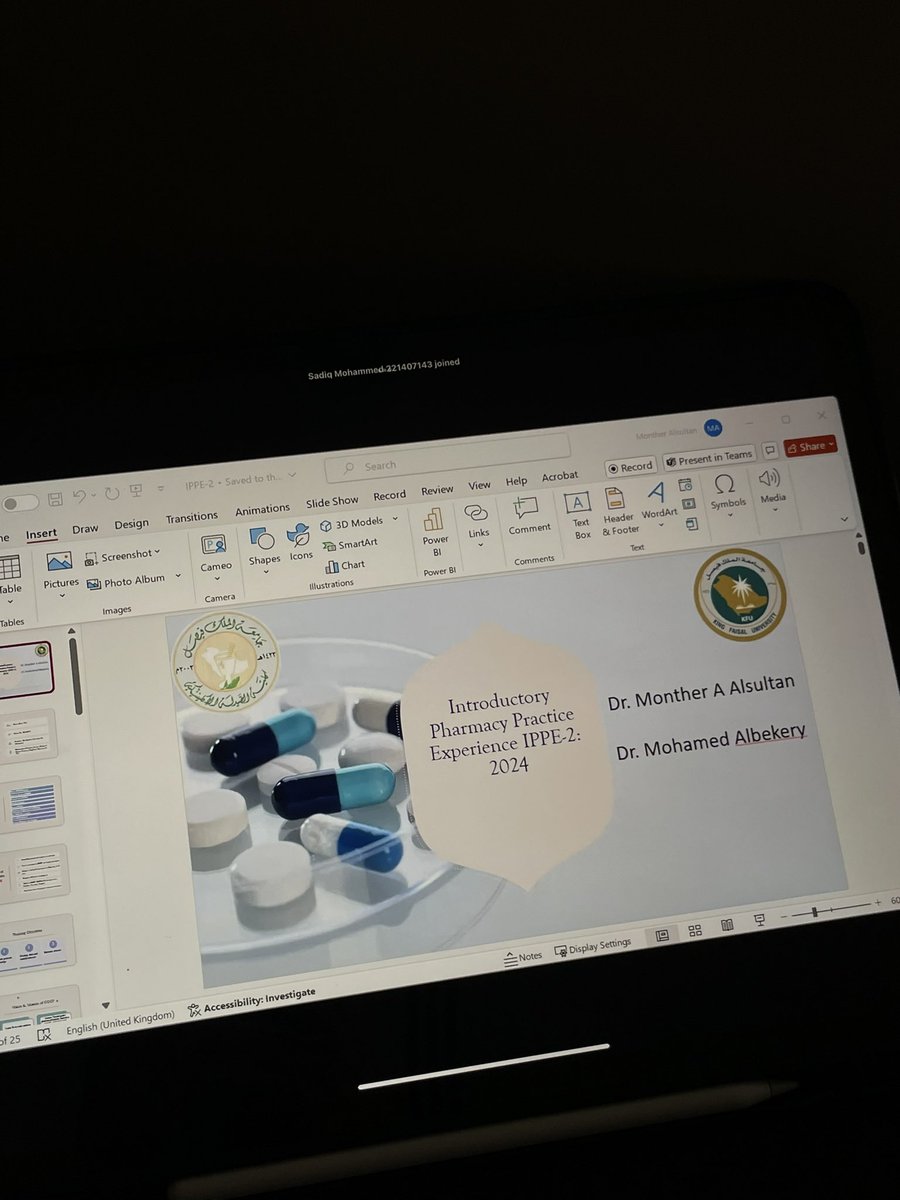This screenshot has width=900, height=1200.
Task: Insert Icons from the Illustrations group
Action: point(301,543)
